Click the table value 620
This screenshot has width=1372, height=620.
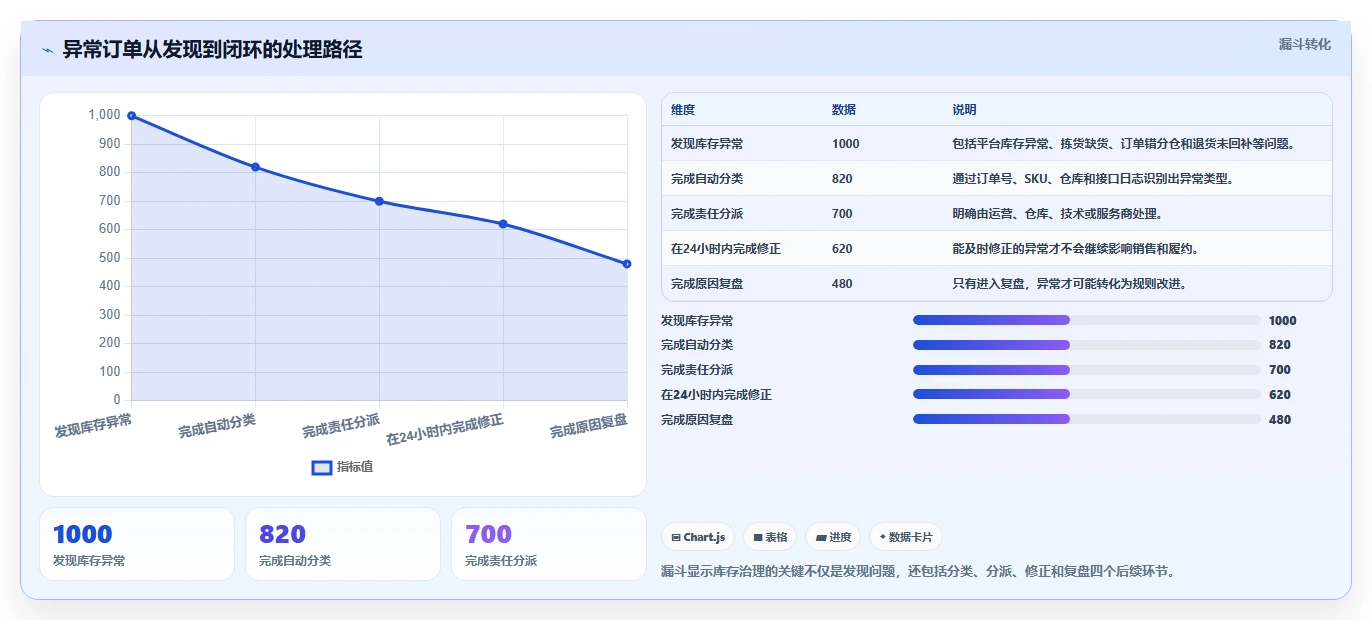point(842,249)
